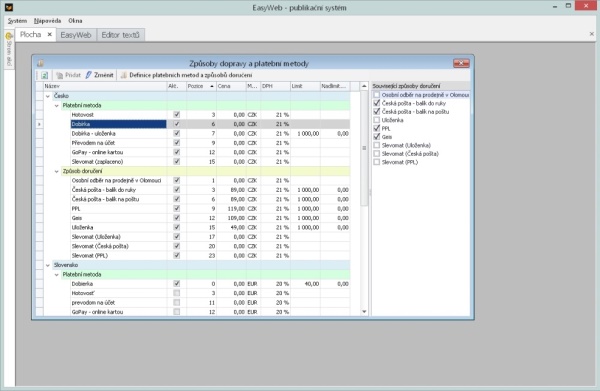This screenshot has height=391, width=600.
Task: Select the GoPay - online kartou Czech row
Action: pos(196,152)
